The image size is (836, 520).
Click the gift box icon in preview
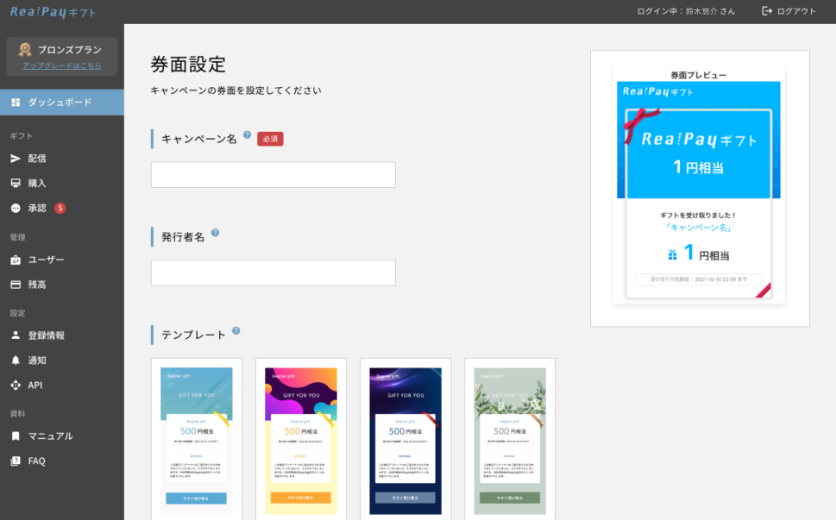pyautogui.click(x=672, y=255)
